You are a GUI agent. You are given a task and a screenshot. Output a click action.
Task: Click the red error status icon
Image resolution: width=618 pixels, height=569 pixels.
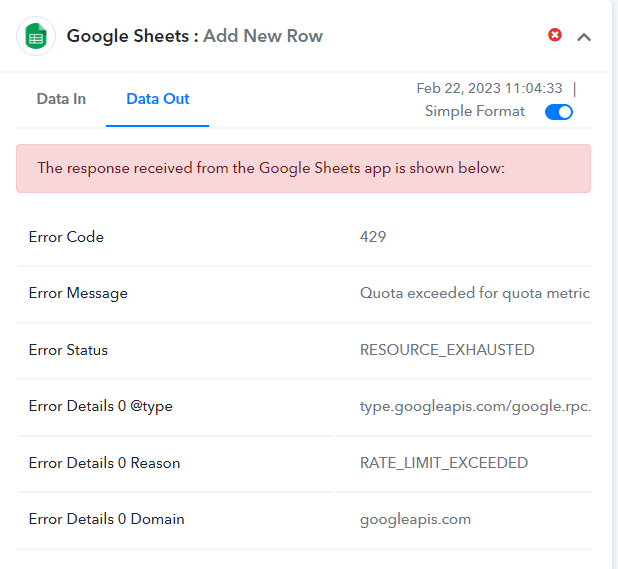coord(555,35)
